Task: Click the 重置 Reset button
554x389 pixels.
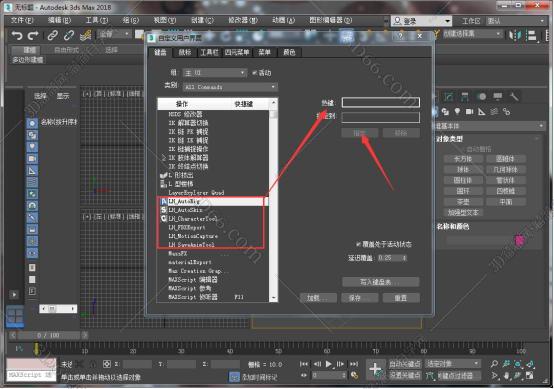Action: pos(401,298)
